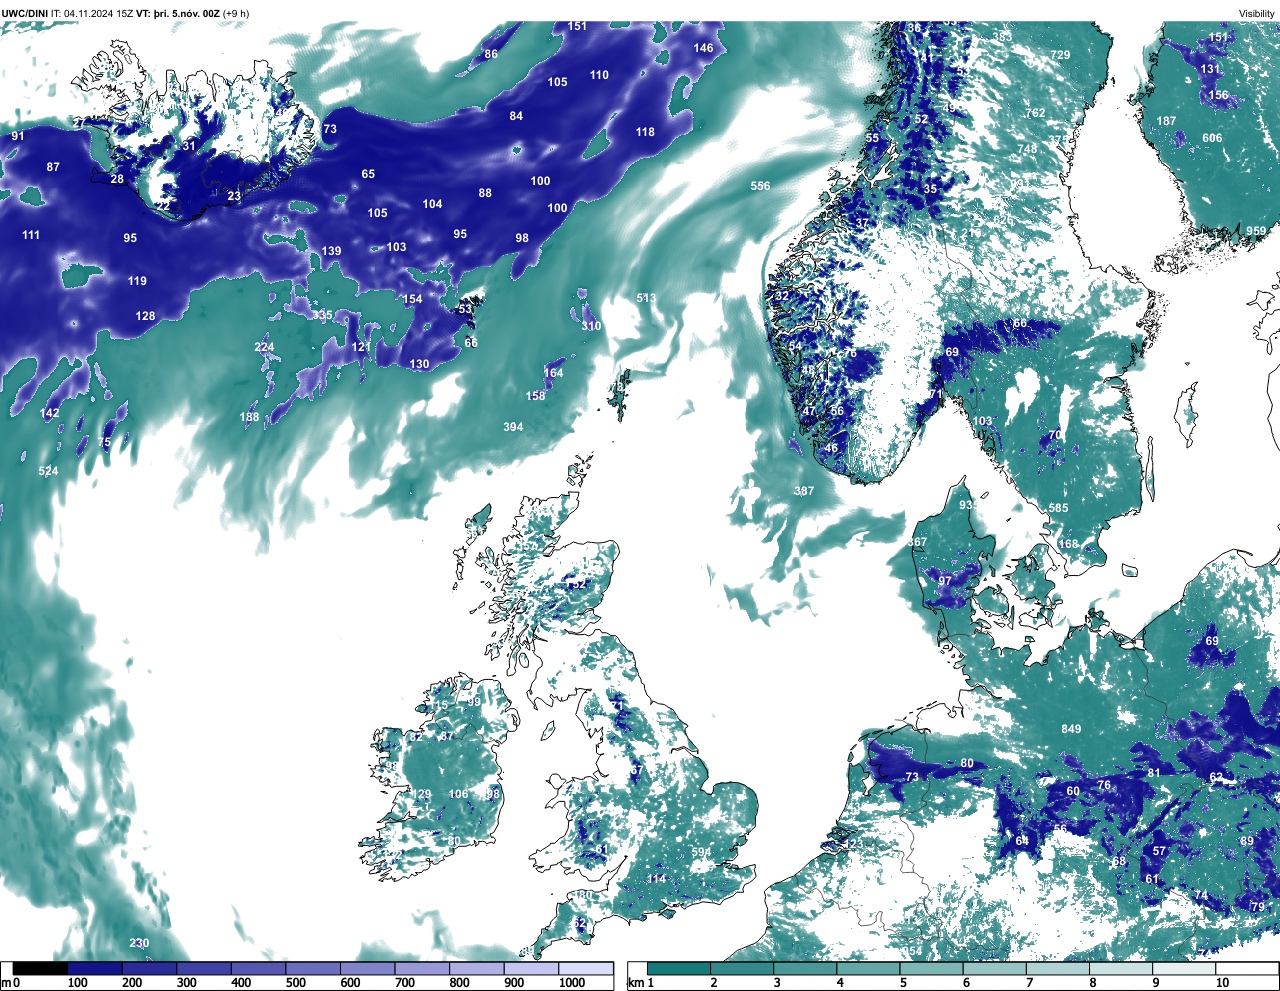Click the reading 762

tap(1036, 114)
